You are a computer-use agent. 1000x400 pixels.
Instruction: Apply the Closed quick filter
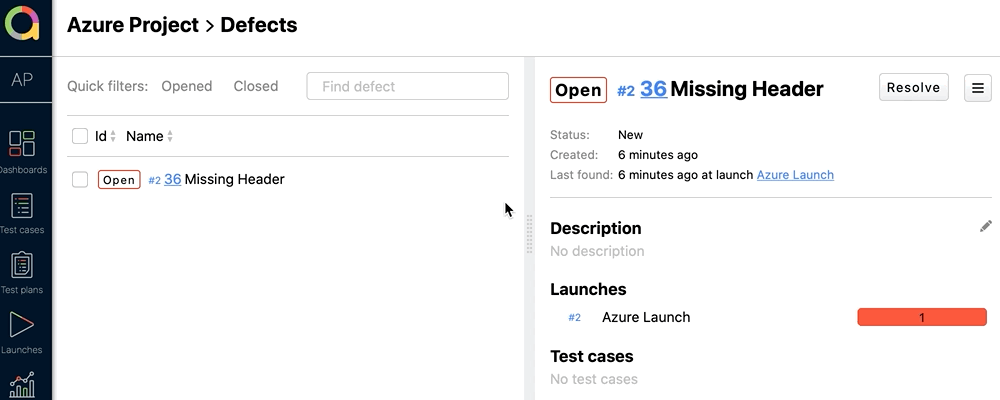click(256, 86)
